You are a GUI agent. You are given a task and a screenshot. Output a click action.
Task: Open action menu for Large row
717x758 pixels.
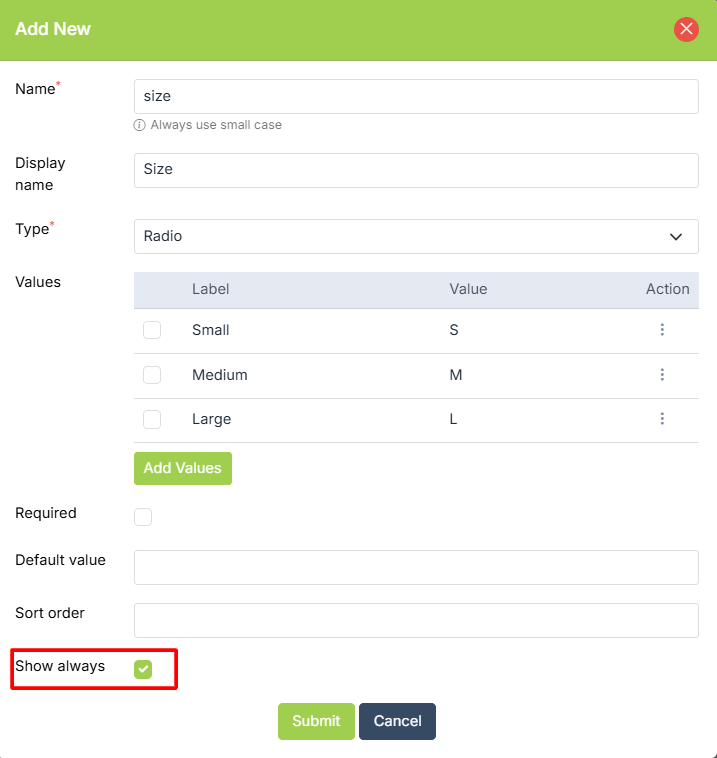[x=662, y=419]
